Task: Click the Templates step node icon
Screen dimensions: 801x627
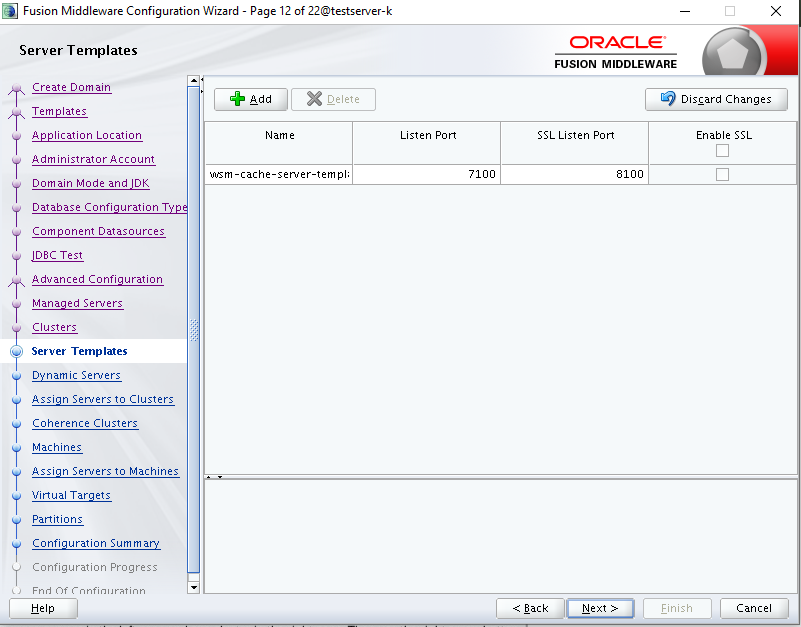Action: coord(16,112)
